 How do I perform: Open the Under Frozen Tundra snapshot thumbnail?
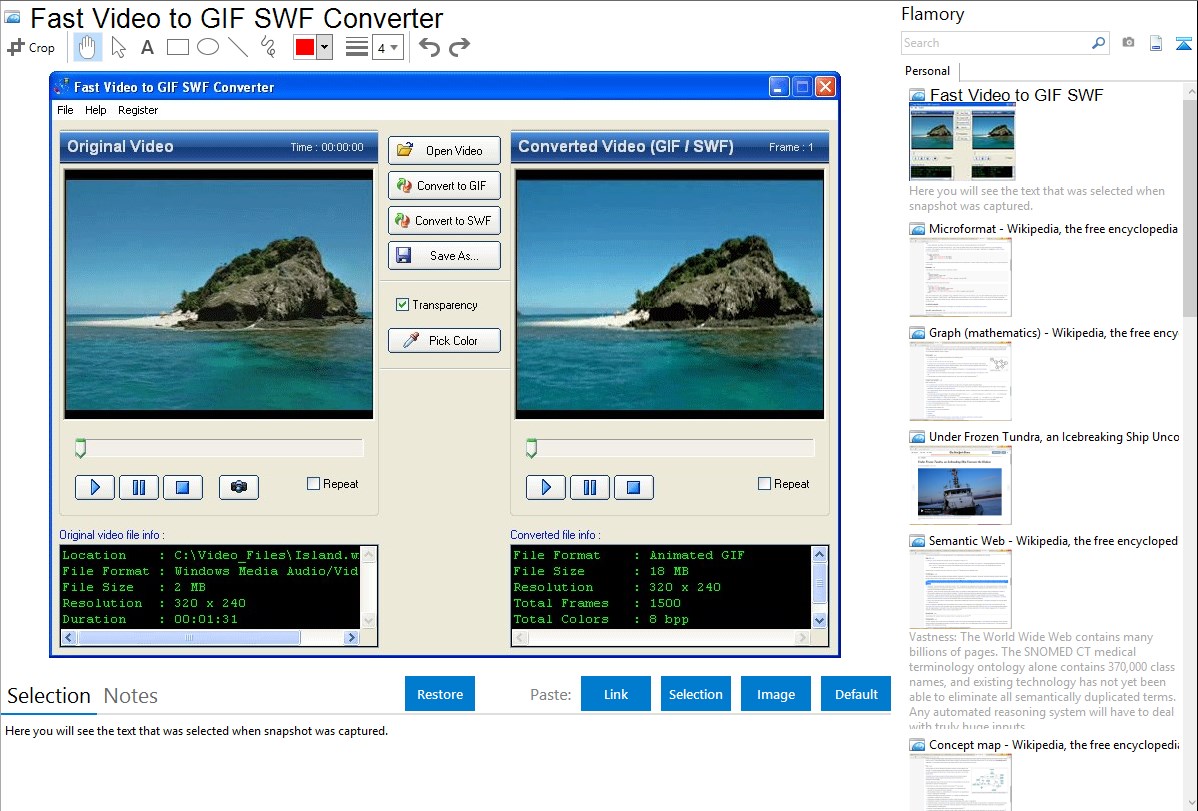(x=960, y=485)
